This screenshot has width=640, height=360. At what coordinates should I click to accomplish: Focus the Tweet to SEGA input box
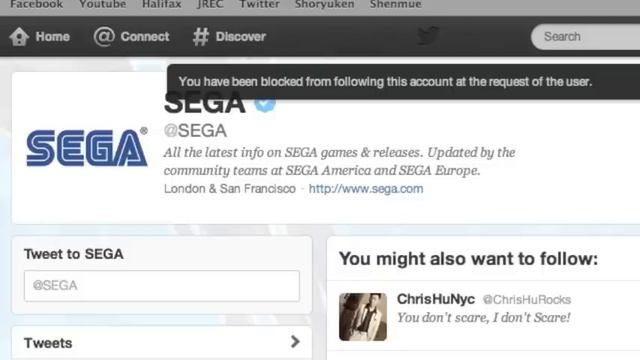click(162, 286)
